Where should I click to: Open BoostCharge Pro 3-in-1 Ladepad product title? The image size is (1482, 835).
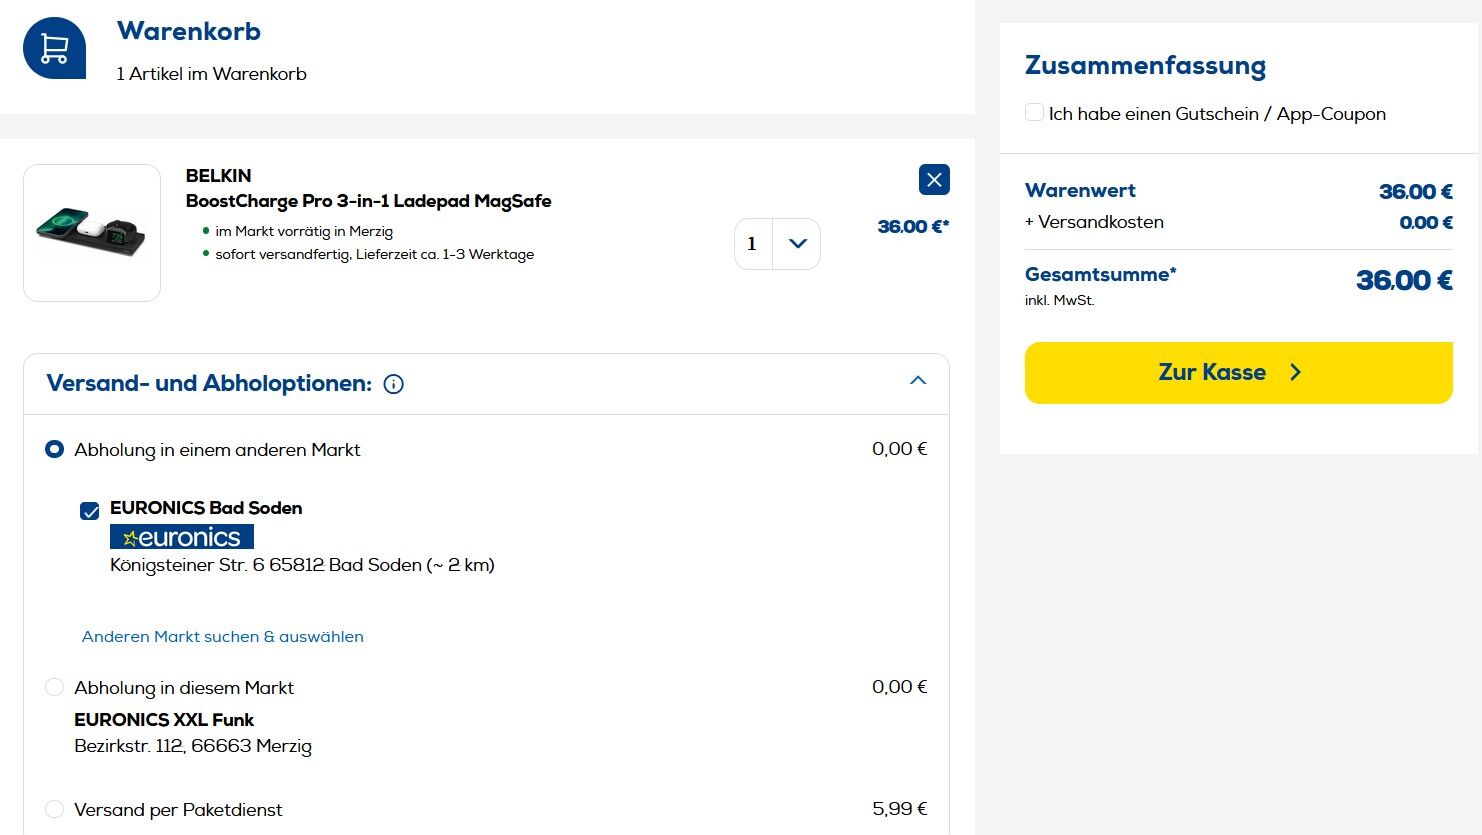(368, 201)
